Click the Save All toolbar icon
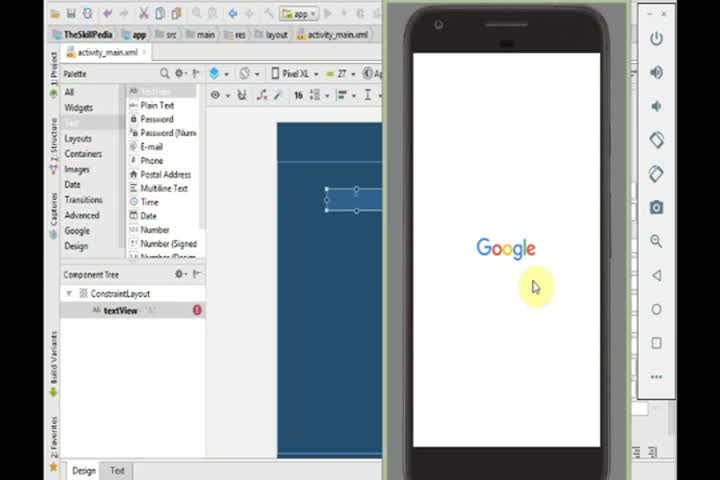 click(x=71, y=14)
